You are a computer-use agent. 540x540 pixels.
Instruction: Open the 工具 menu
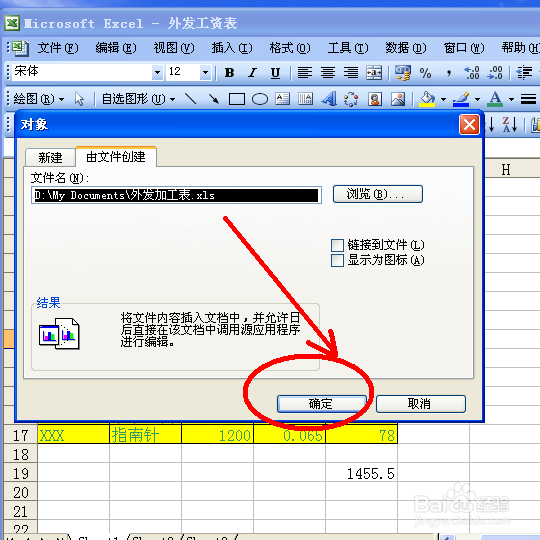point(348,48)
